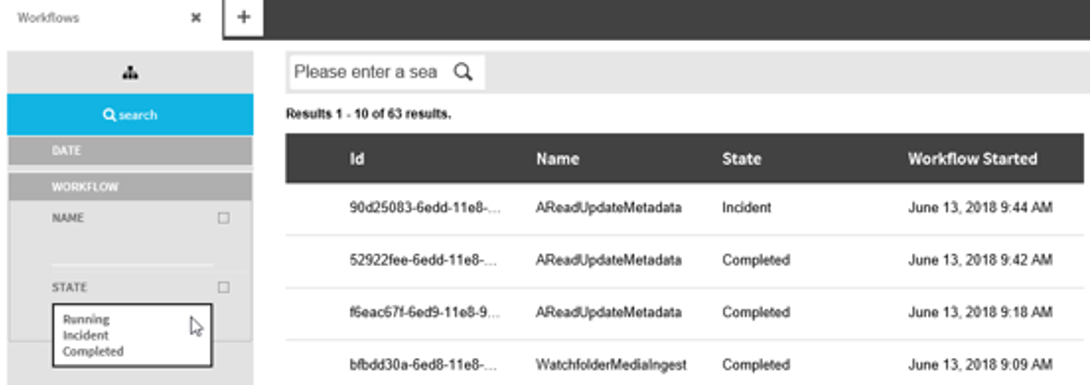Click the hierarchy tree icon in sidebar
This screenshot has height=385, width=1090.
point(130,72)
